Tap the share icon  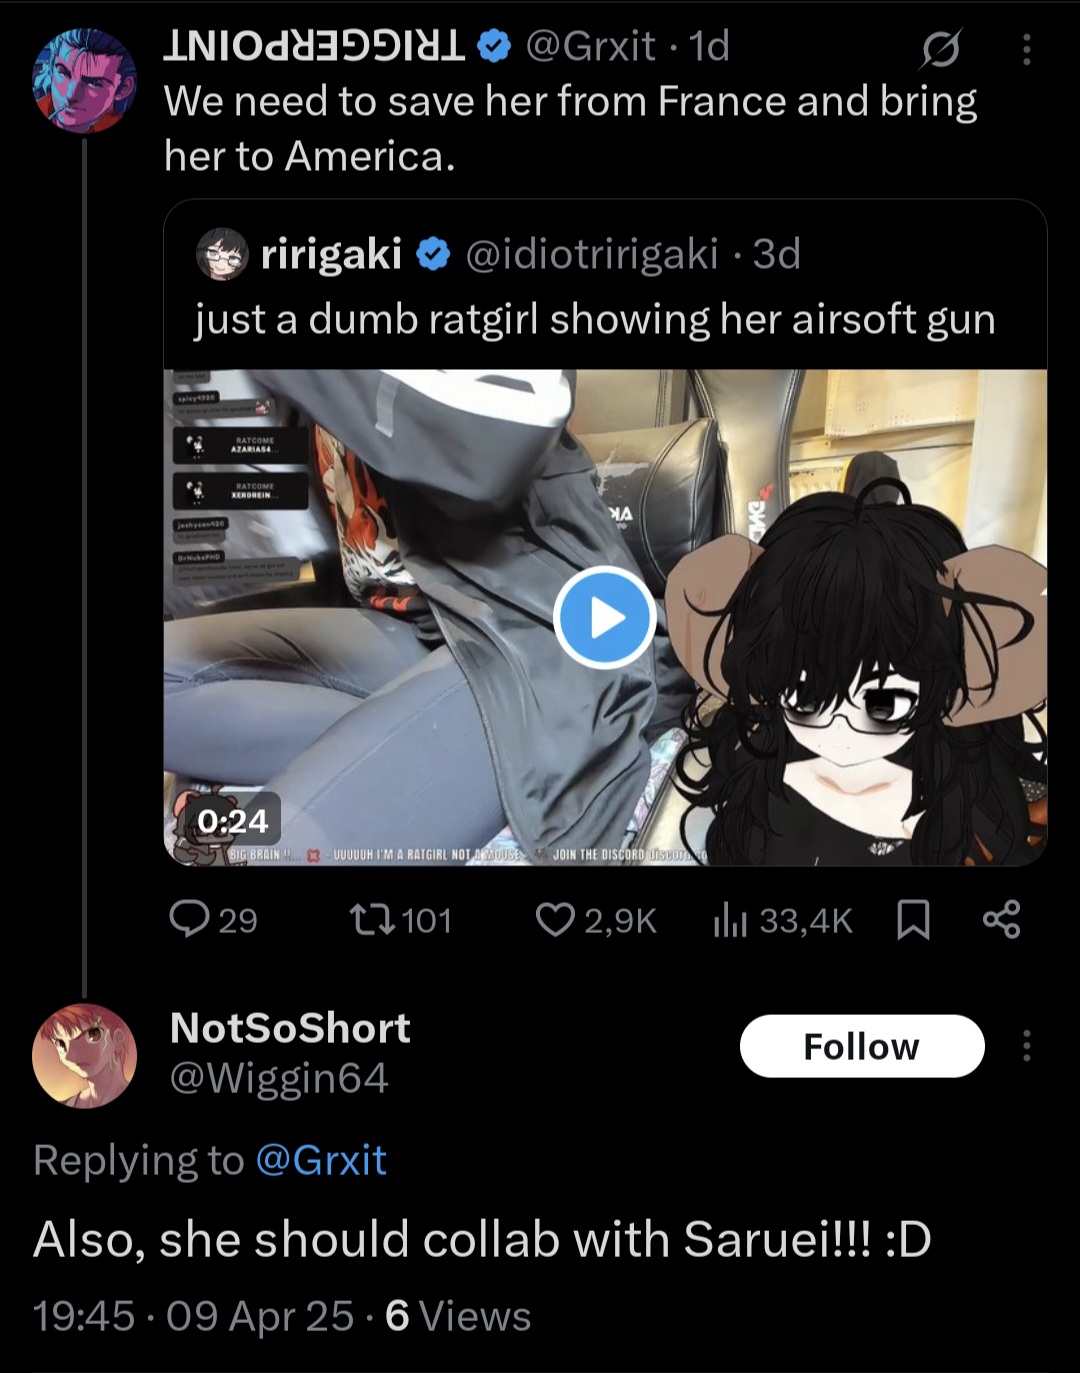(1001, 919)
